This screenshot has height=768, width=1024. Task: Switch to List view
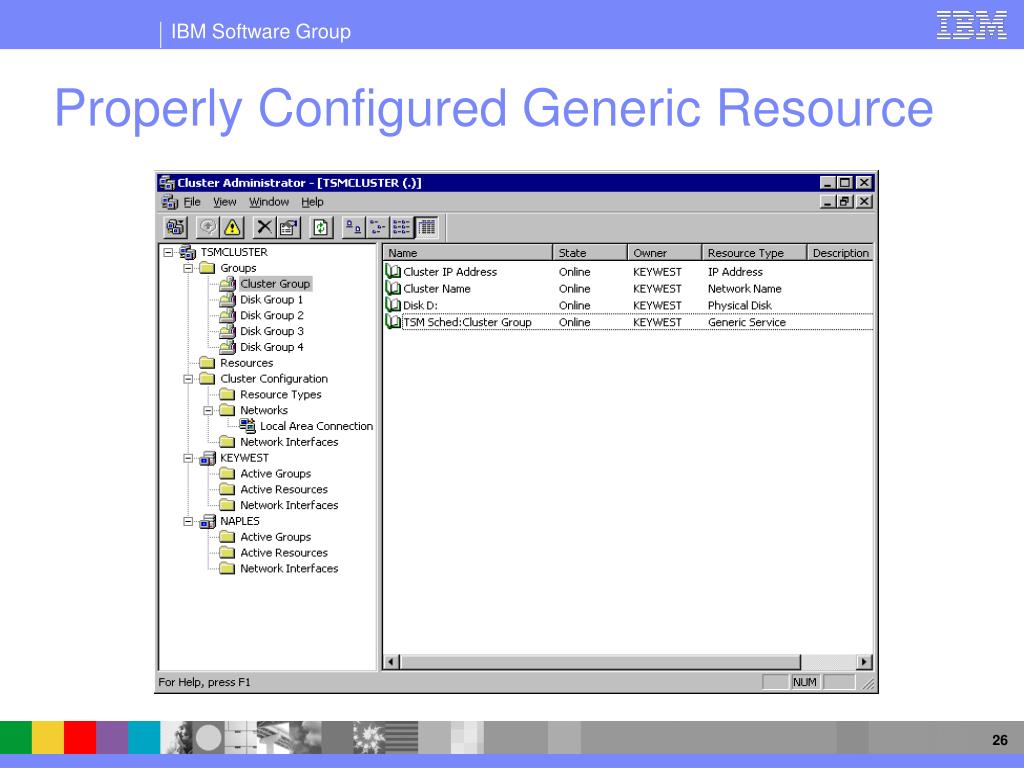click(402, 227)
